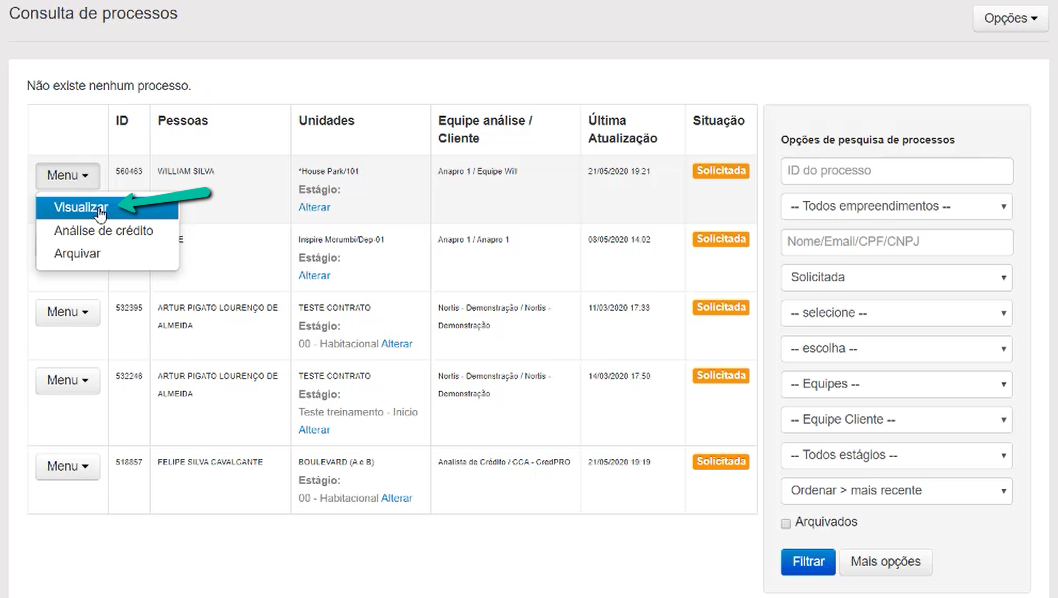Screen dimensions: 1058x598
Task: Focus the ID do processo field
Action: click(896, 171)
